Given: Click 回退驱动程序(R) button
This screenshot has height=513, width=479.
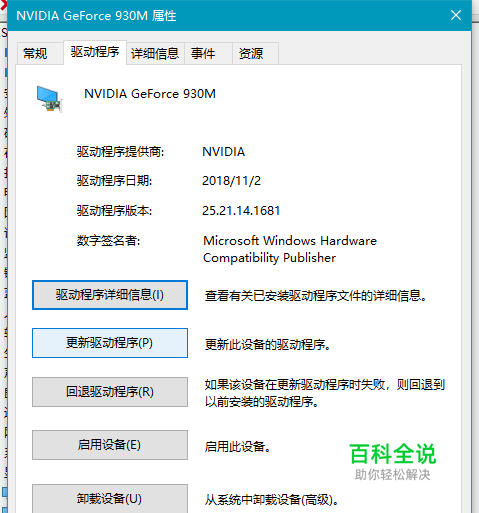Looking at the screenshot, I should [x=110, y=392].
